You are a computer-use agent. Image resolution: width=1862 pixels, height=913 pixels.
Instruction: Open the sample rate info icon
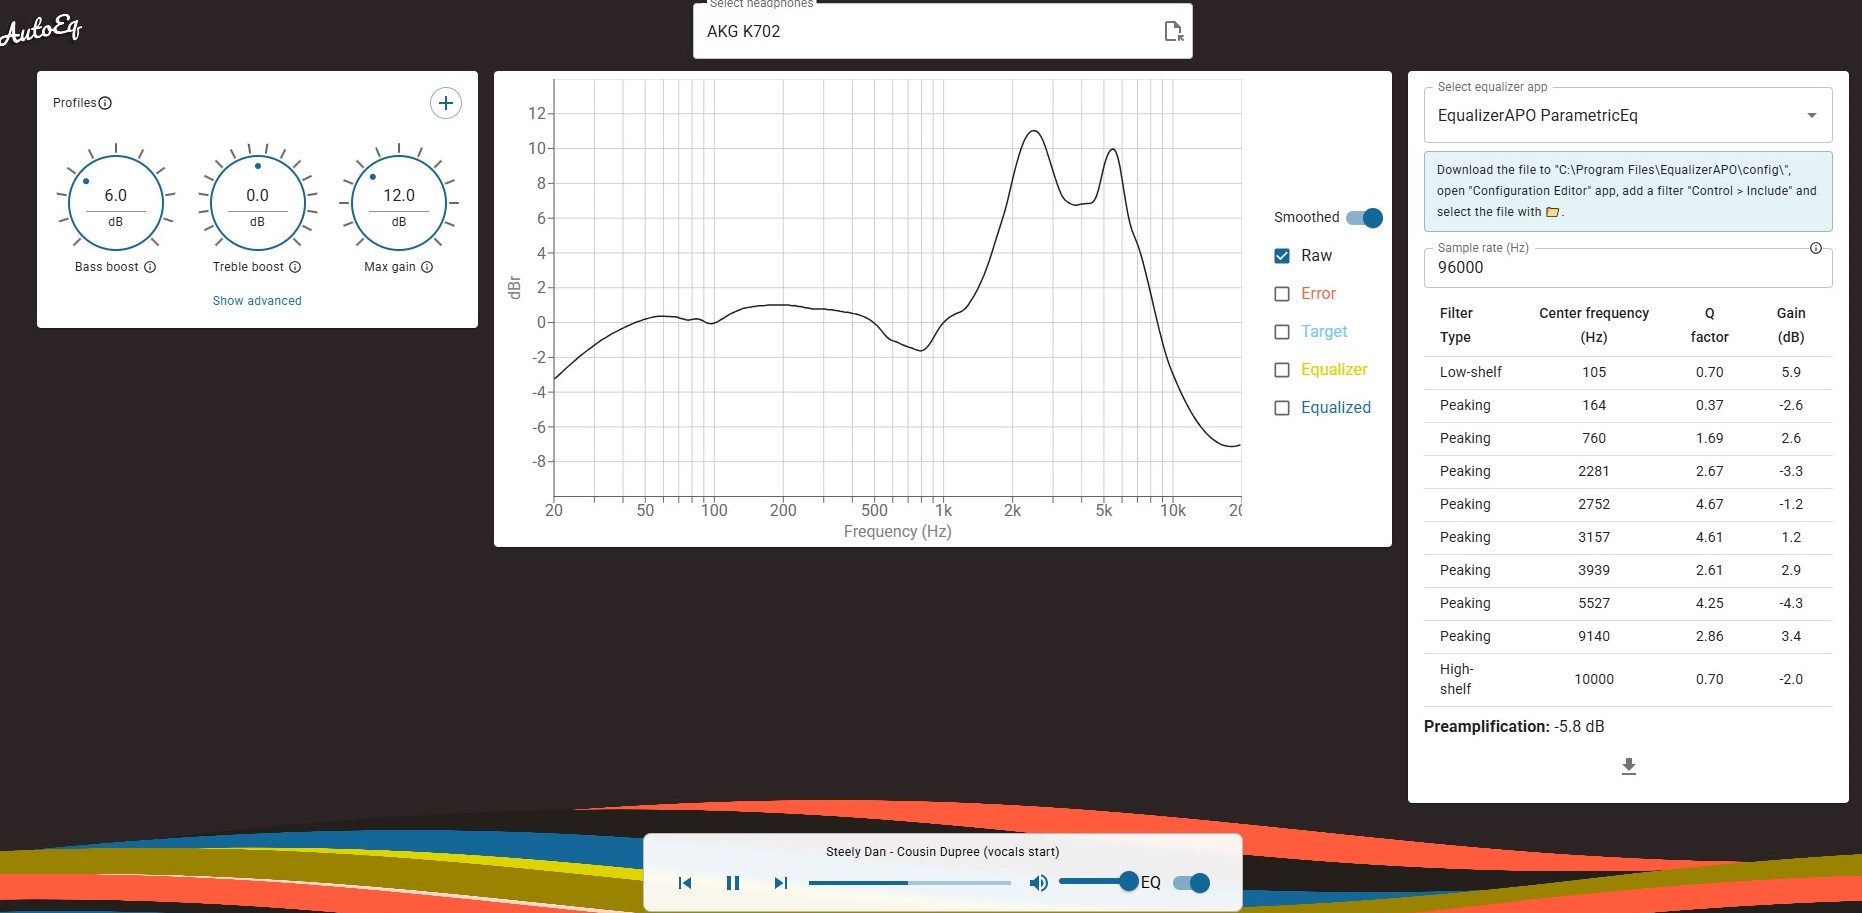tap(1815, 248)
